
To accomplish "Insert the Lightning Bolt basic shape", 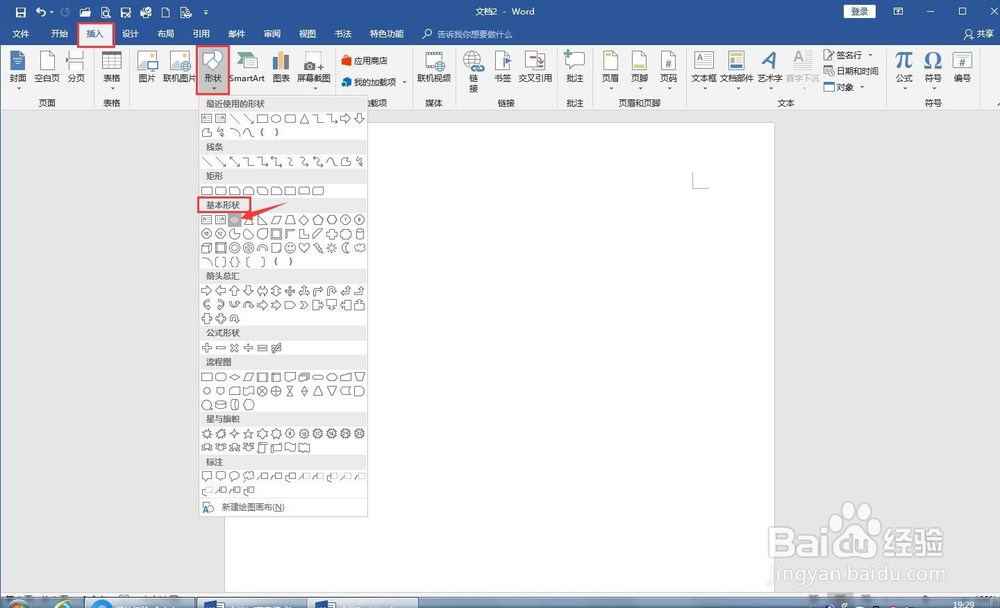I will click(318, 248).
